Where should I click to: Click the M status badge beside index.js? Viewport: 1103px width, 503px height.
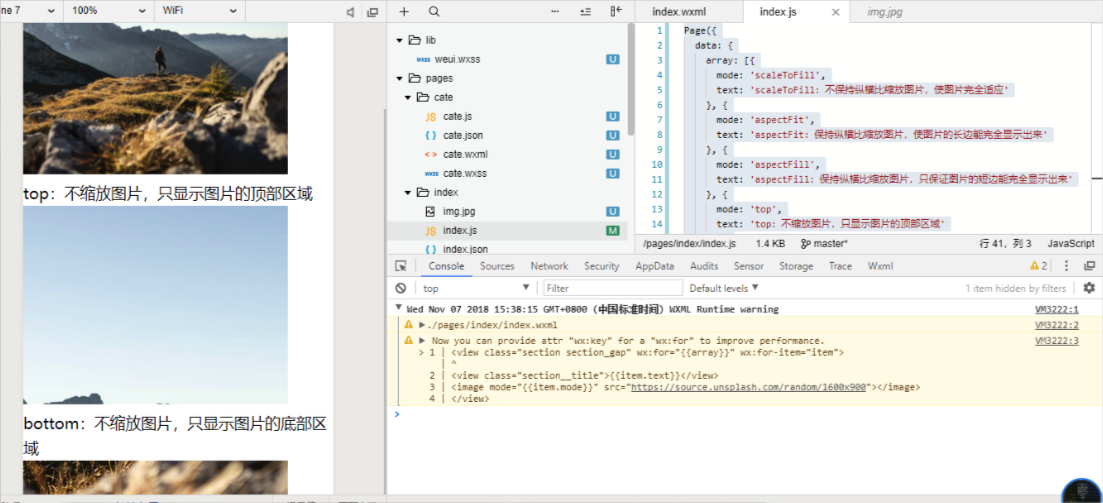[613, 230]
